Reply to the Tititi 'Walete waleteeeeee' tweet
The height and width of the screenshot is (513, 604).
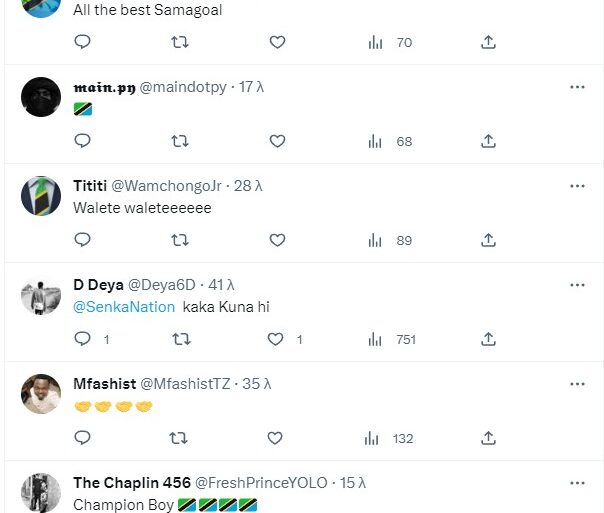(83, 240)
